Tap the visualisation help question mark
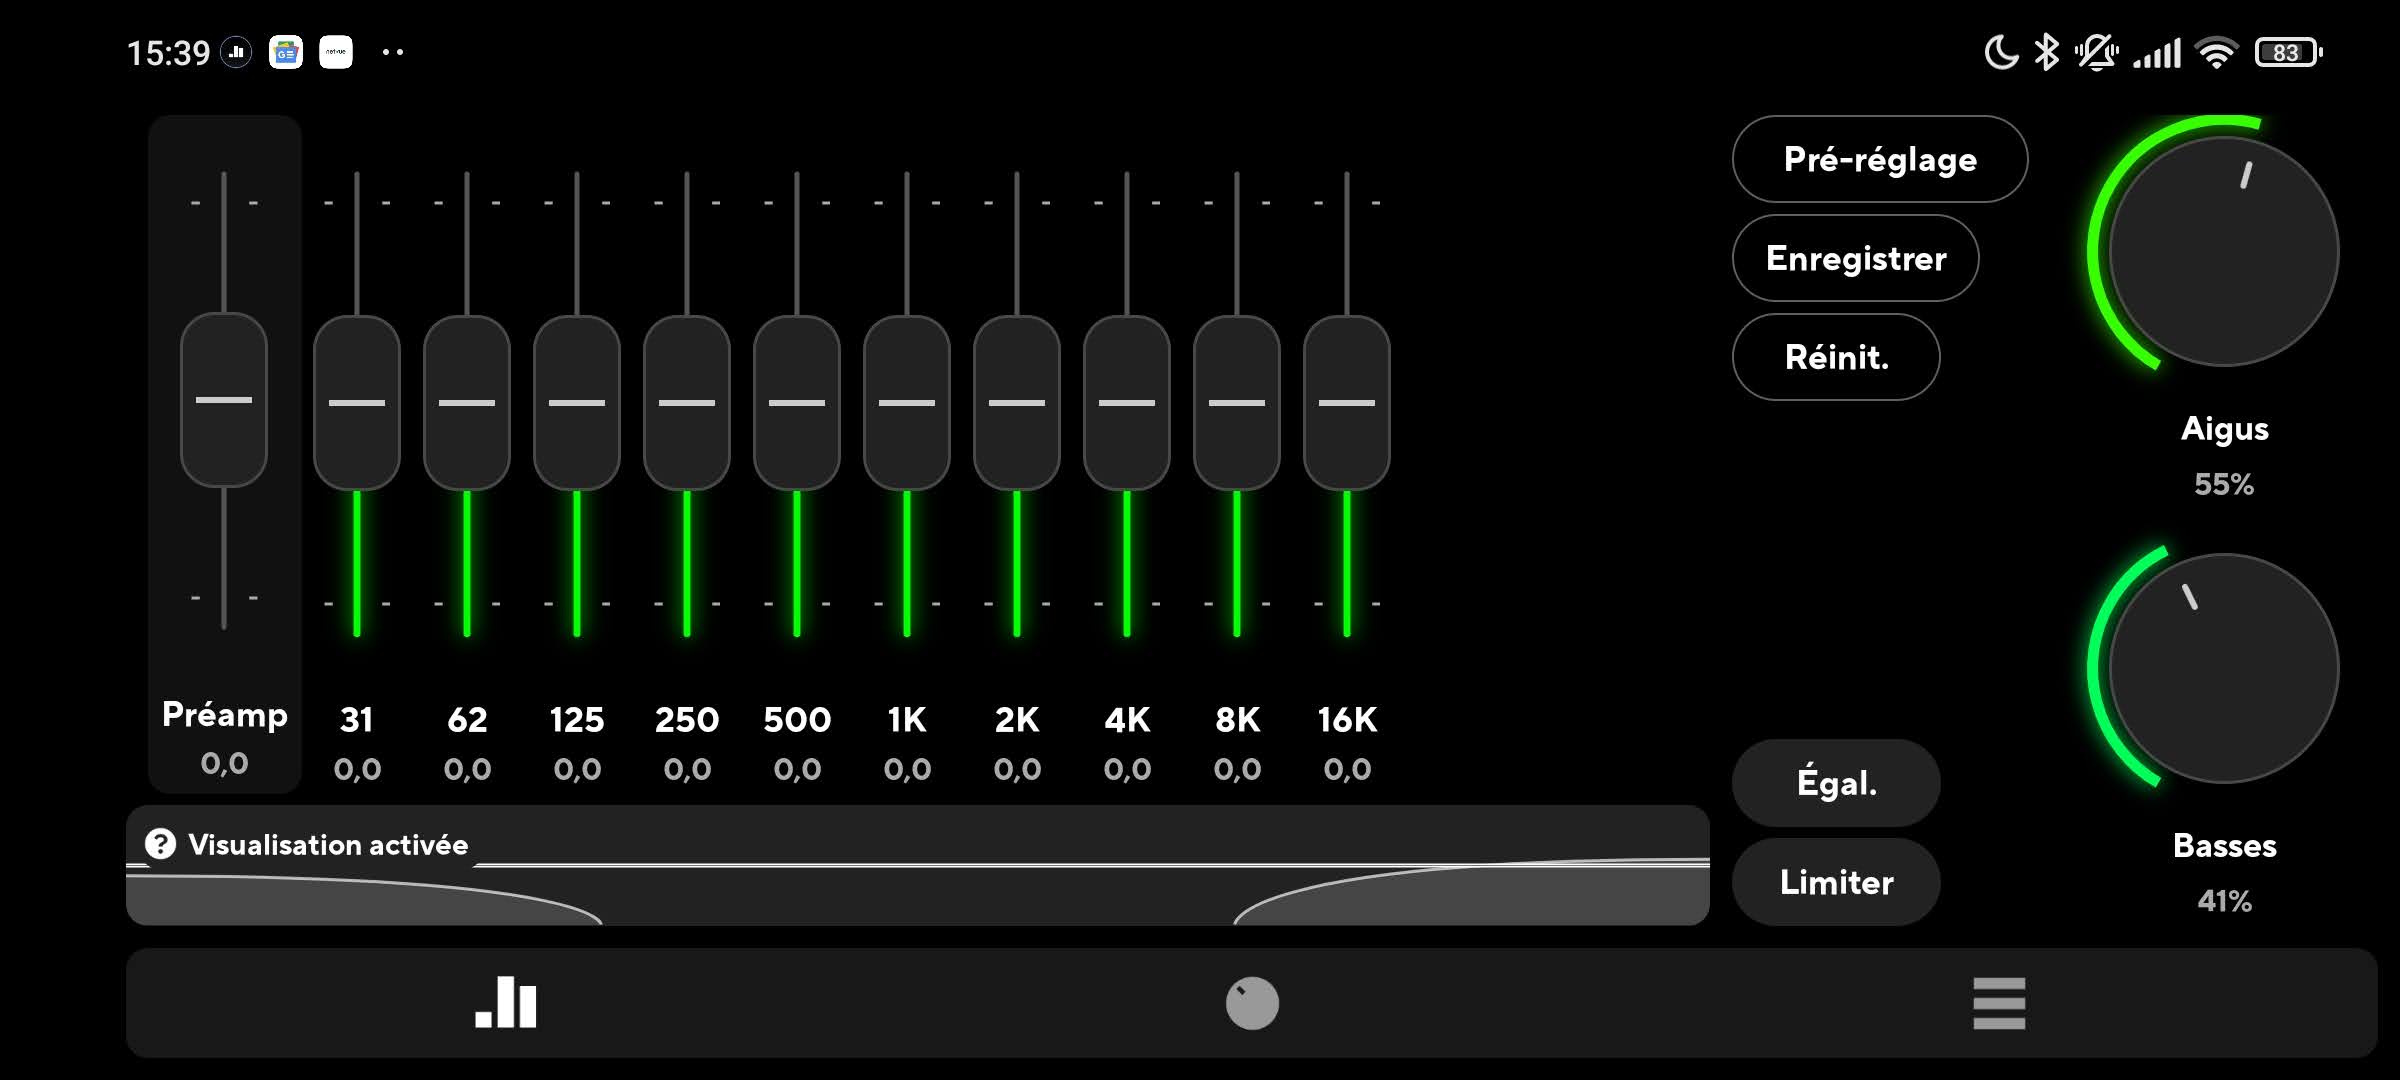Screen dimensions: 2400x1080 click(160, 844)
